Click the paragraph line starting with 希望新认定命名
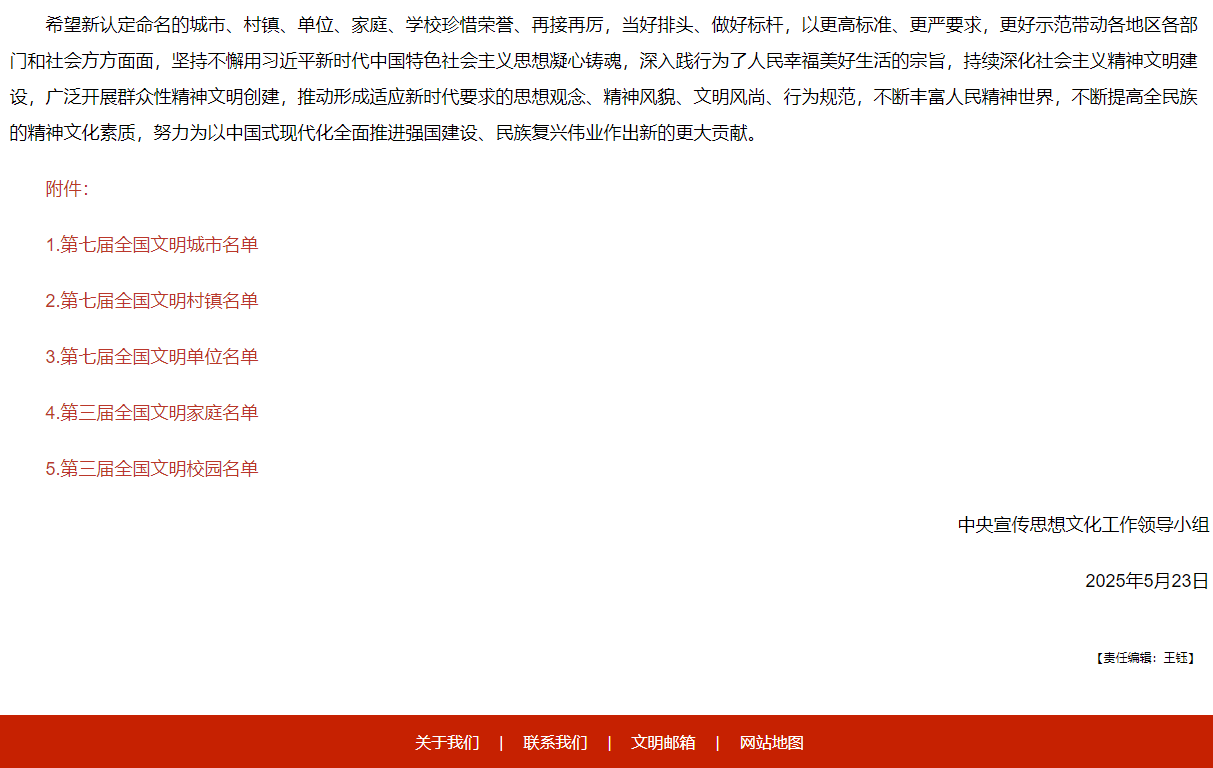The image size is (1213, 768). coord(620,25)
